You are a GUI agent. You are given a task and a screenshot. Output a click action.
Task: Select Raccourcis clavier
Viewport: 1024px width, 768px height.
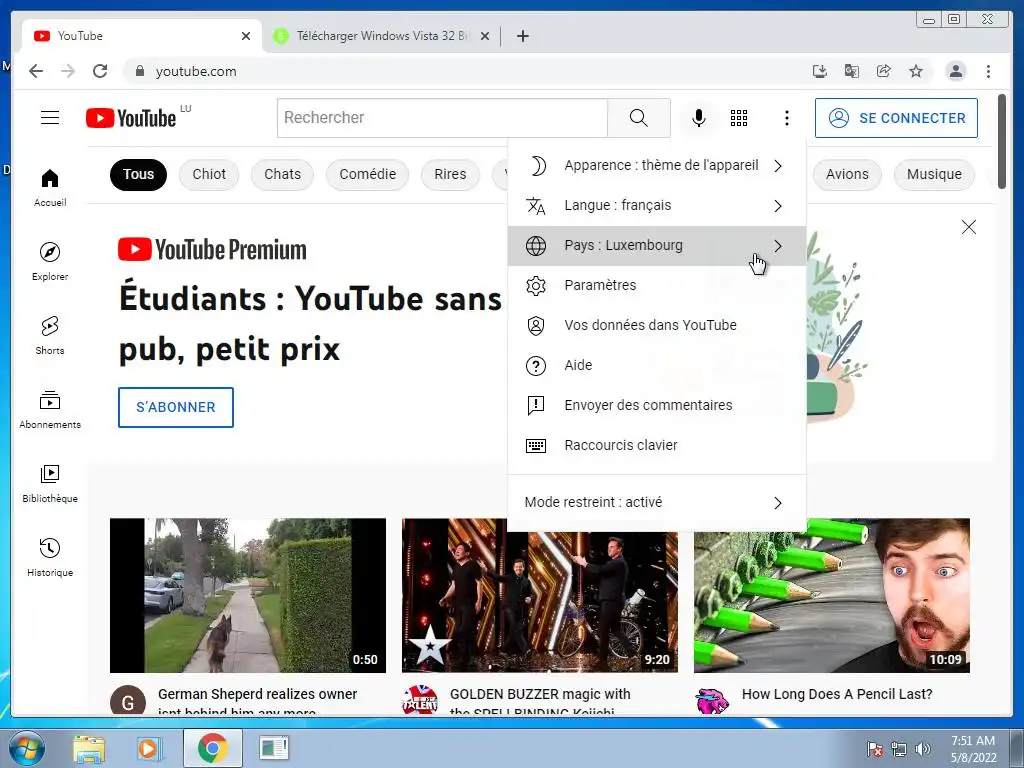click(657, 445)
